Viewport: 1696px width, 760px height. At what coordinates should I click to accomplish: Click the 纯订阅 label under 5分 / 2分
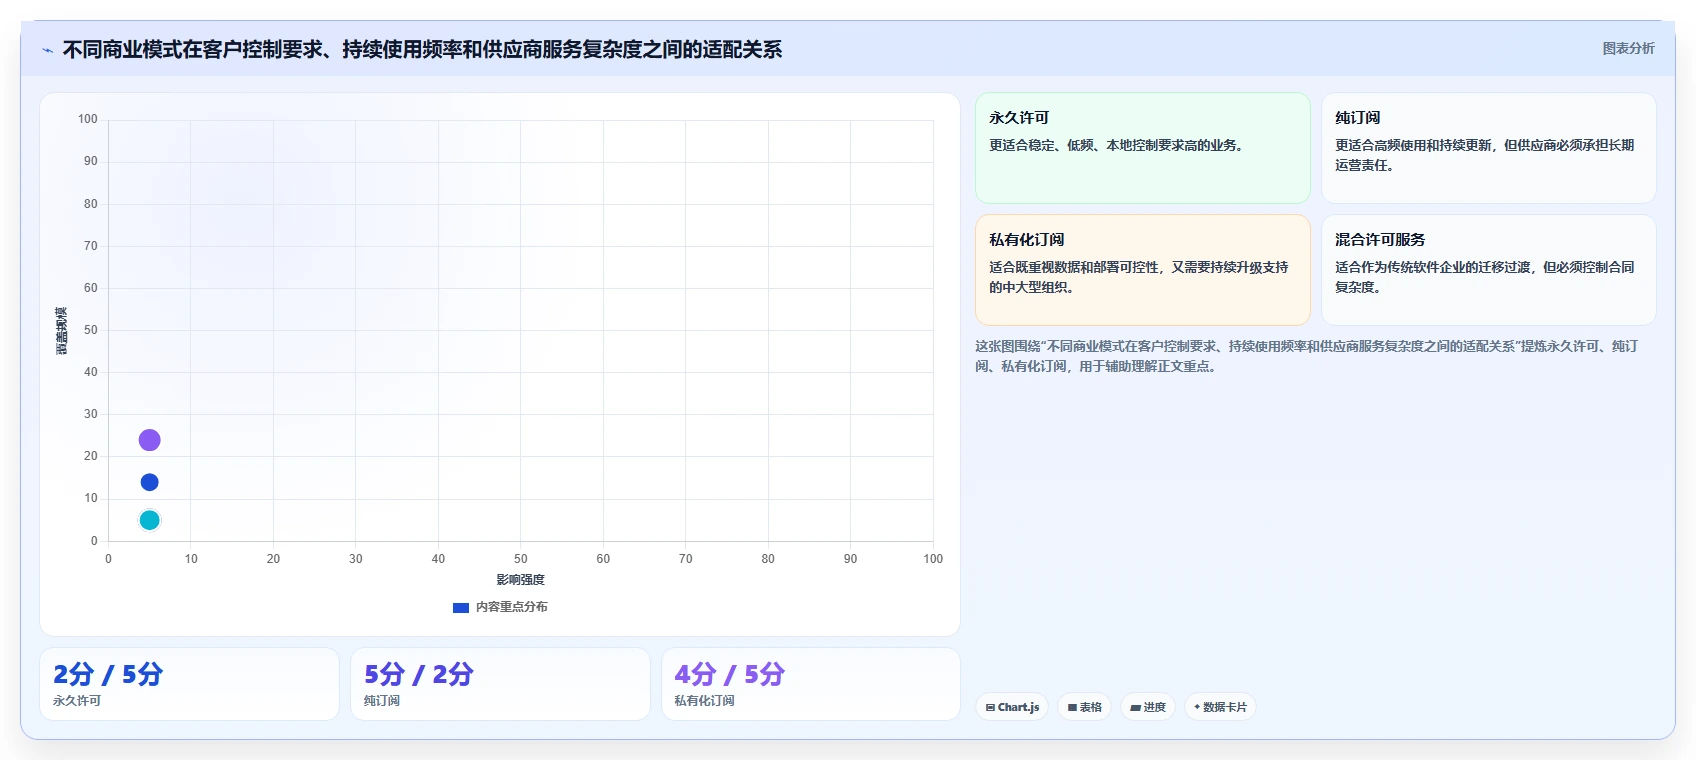pyautogui.click(x=382, y=701)
